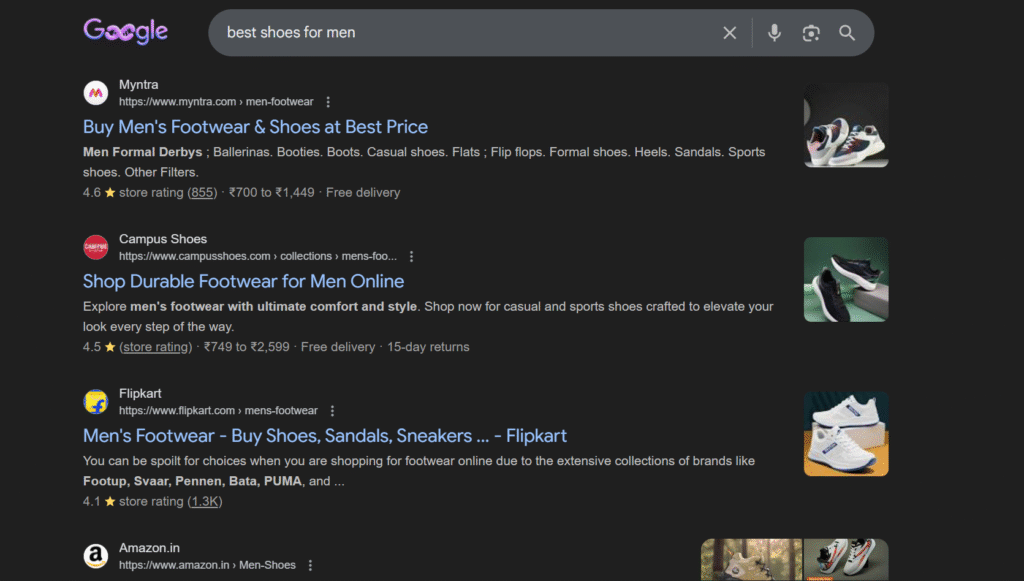Click the Flipkart site favicon
This screenshot has width=1024, height=581.
[x=96, y=402]
